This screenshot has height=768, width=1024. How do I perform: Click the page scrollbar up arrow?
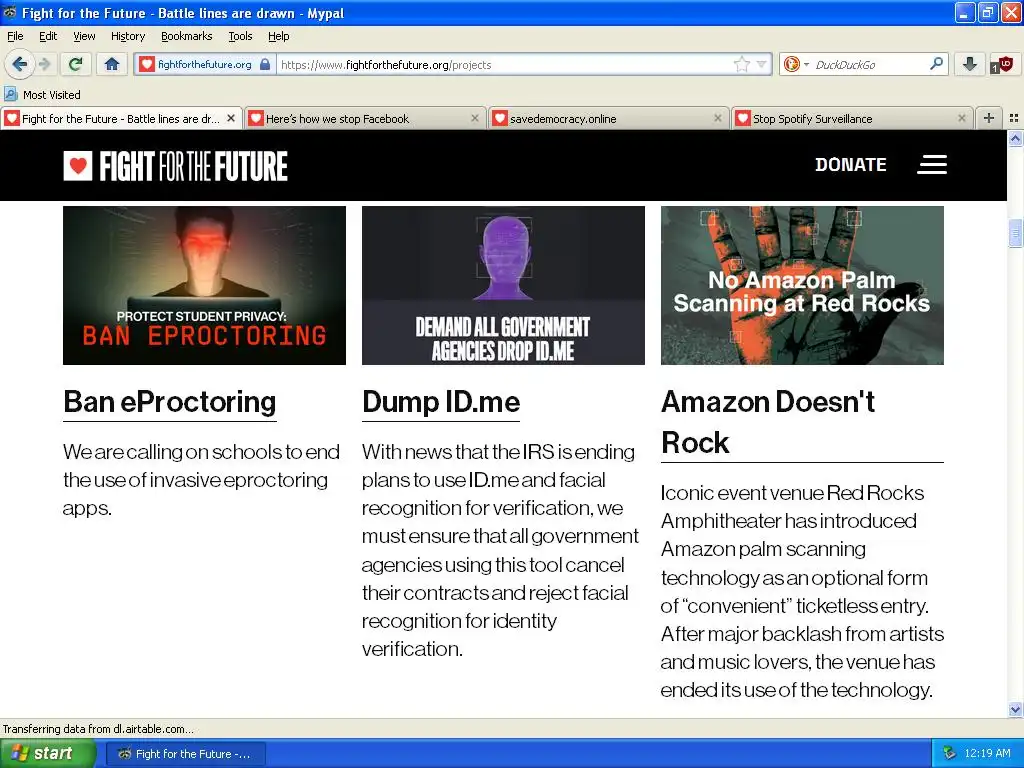[1015, 138]
